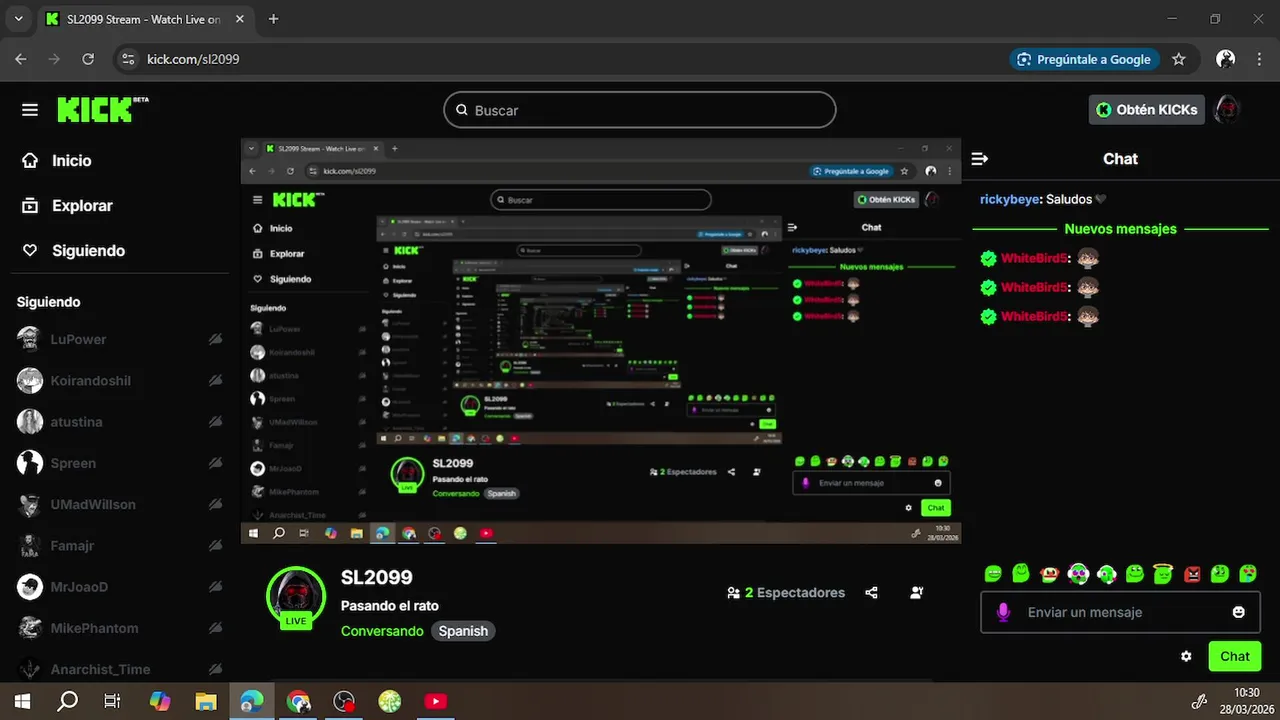1280x720 pixels.
Task: Open the emoji picker in message box
Action: point(1238,612)
